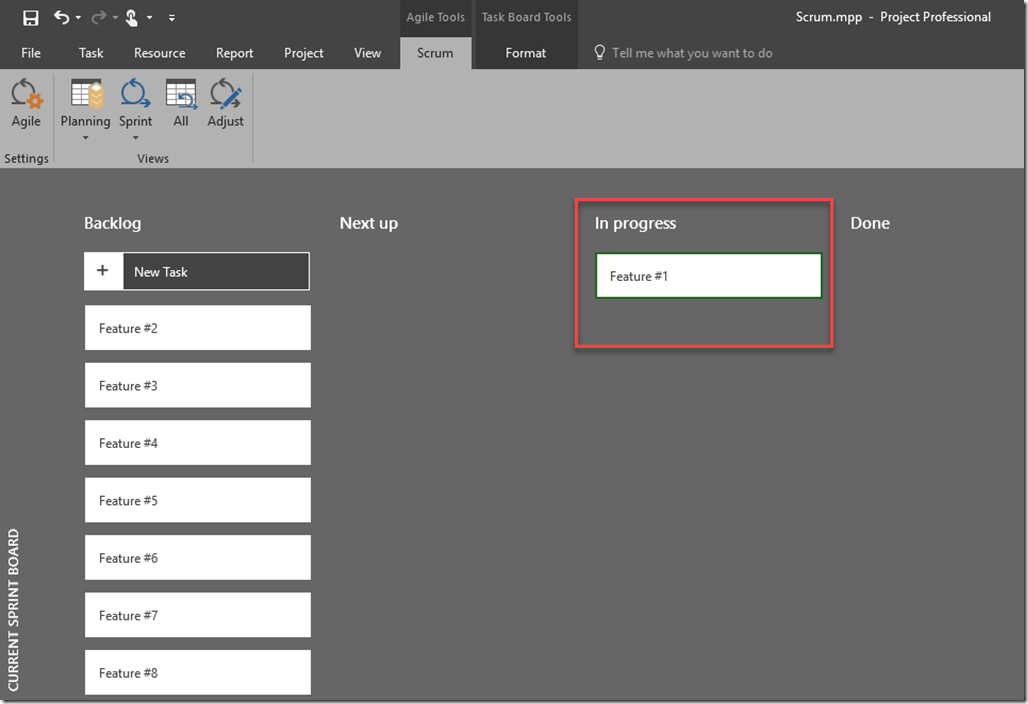Open Customize Quick Access Toolbar dropdown
This screenshot has width=1028, height=704.
point(172,18)
